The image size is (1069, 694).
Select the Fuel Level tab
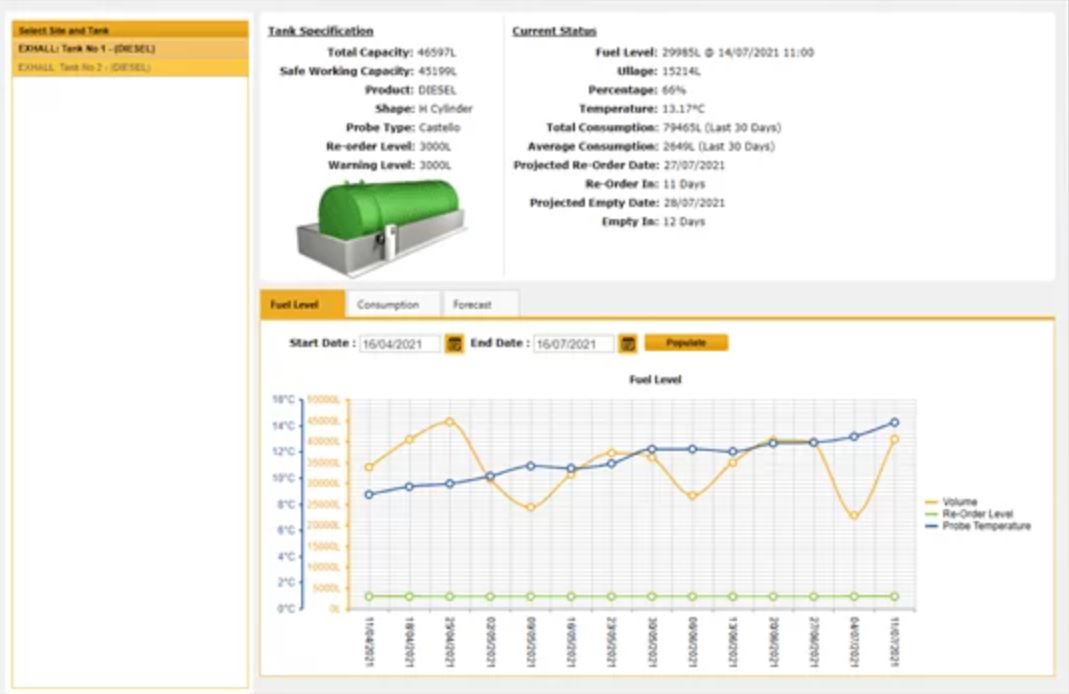click(294, 305)
